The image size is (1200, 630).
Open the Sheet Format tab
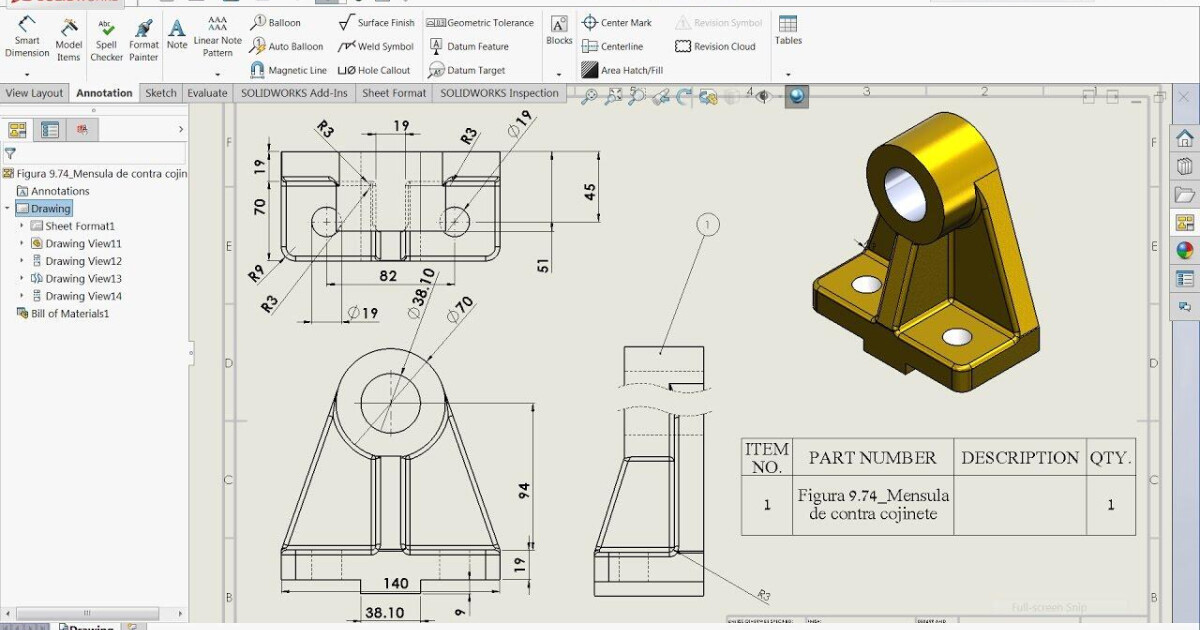pos(394,92)
